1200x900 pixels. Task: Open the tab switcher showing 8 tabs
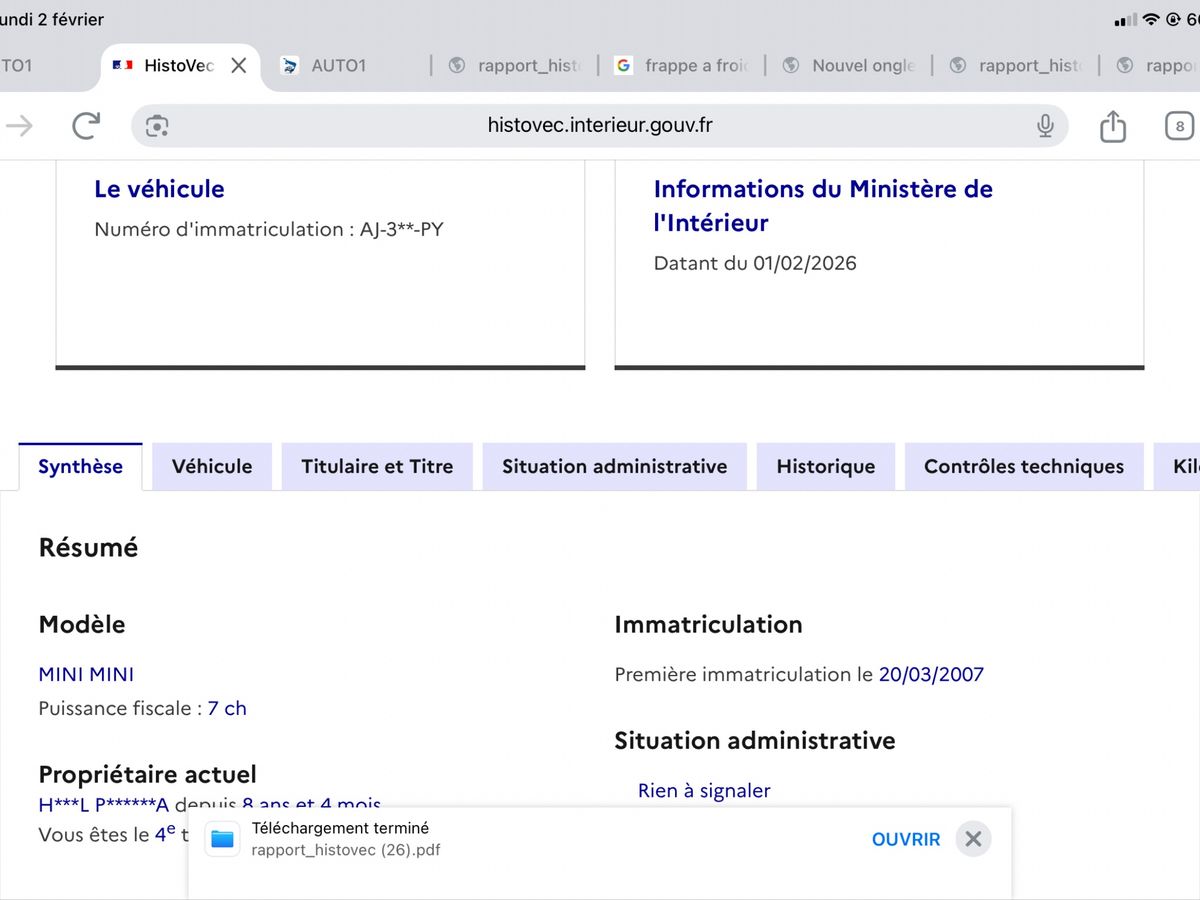[x=1179, y=126]
